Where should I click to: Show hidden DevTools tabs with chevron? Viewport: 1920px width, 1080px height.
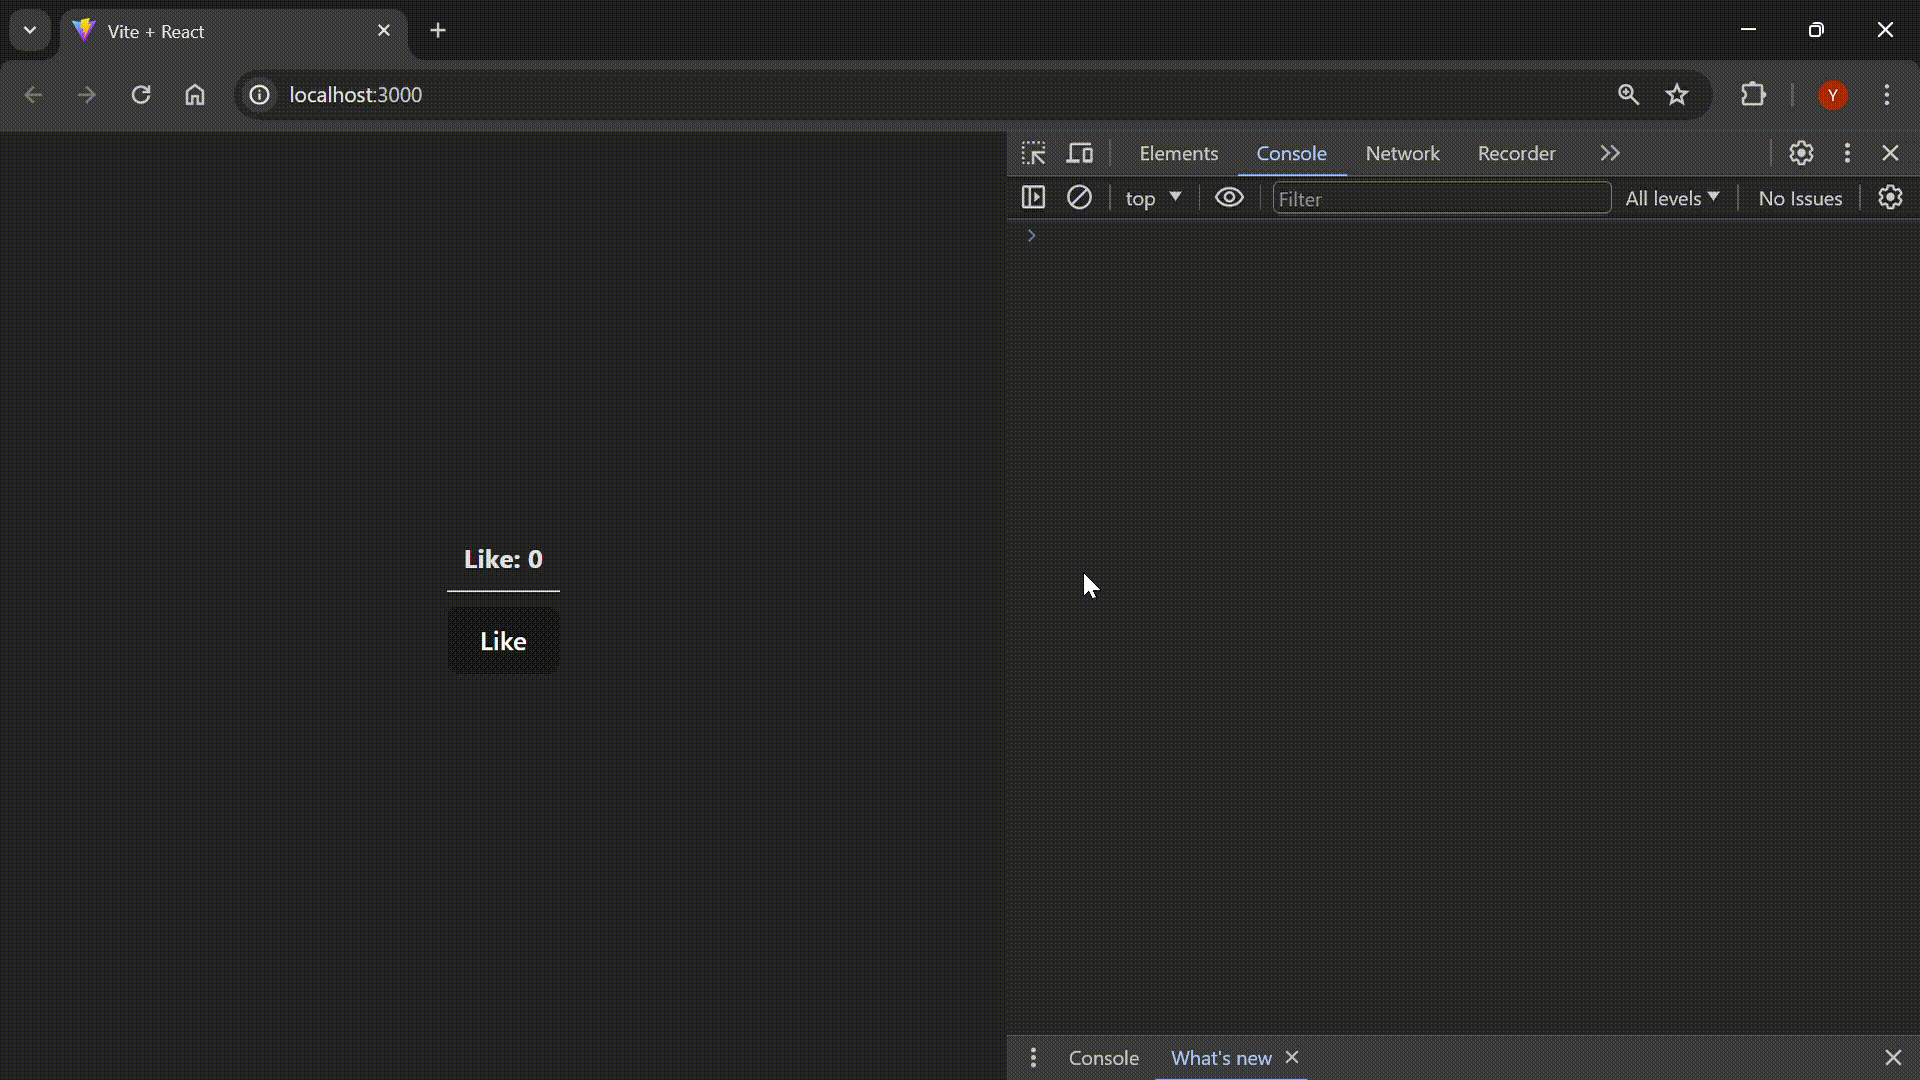coord(1609,153)
